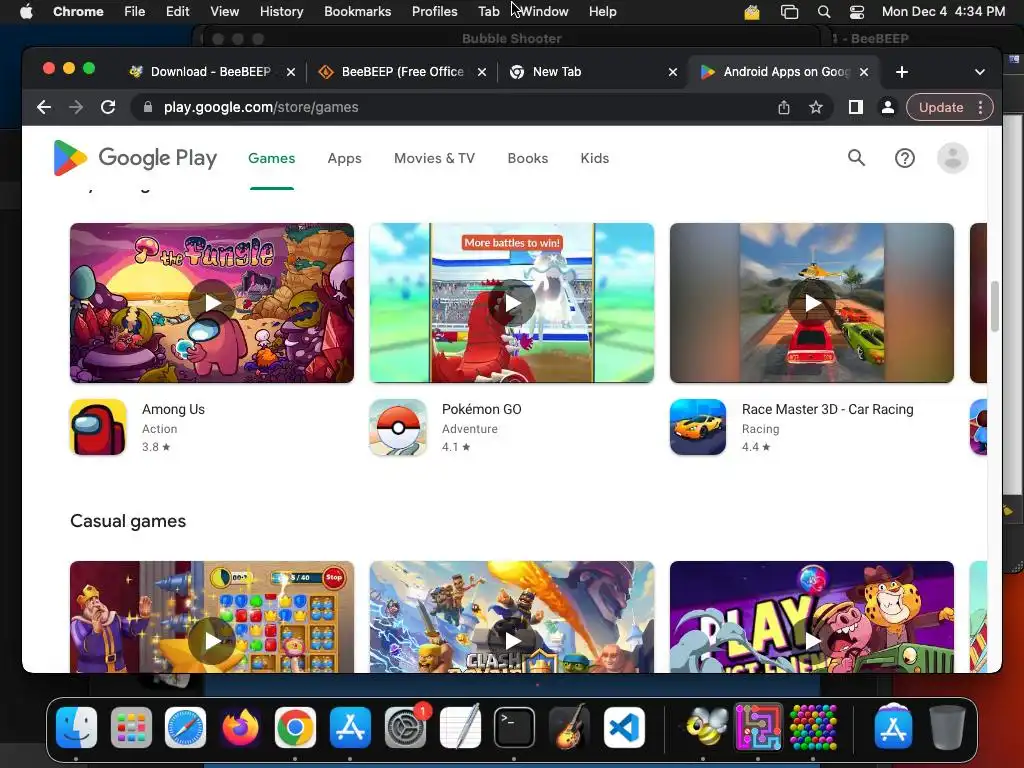
Task: Open the Help center icon
Action: point(904,157)
